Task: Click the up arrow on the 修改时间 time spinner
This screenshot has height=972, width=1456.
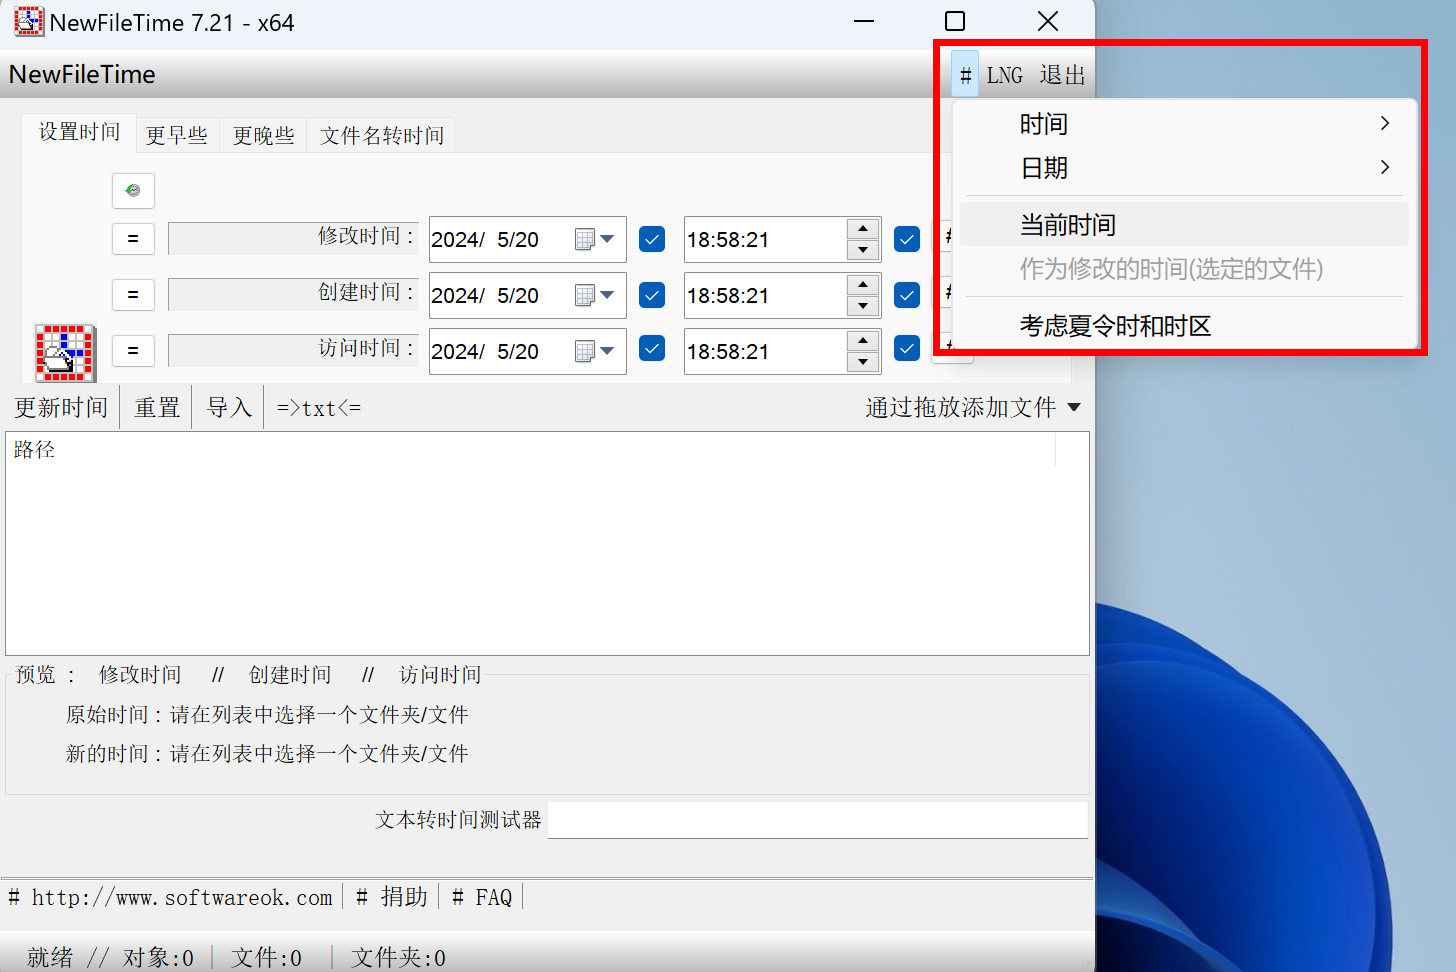Action: tap(862, 231)
